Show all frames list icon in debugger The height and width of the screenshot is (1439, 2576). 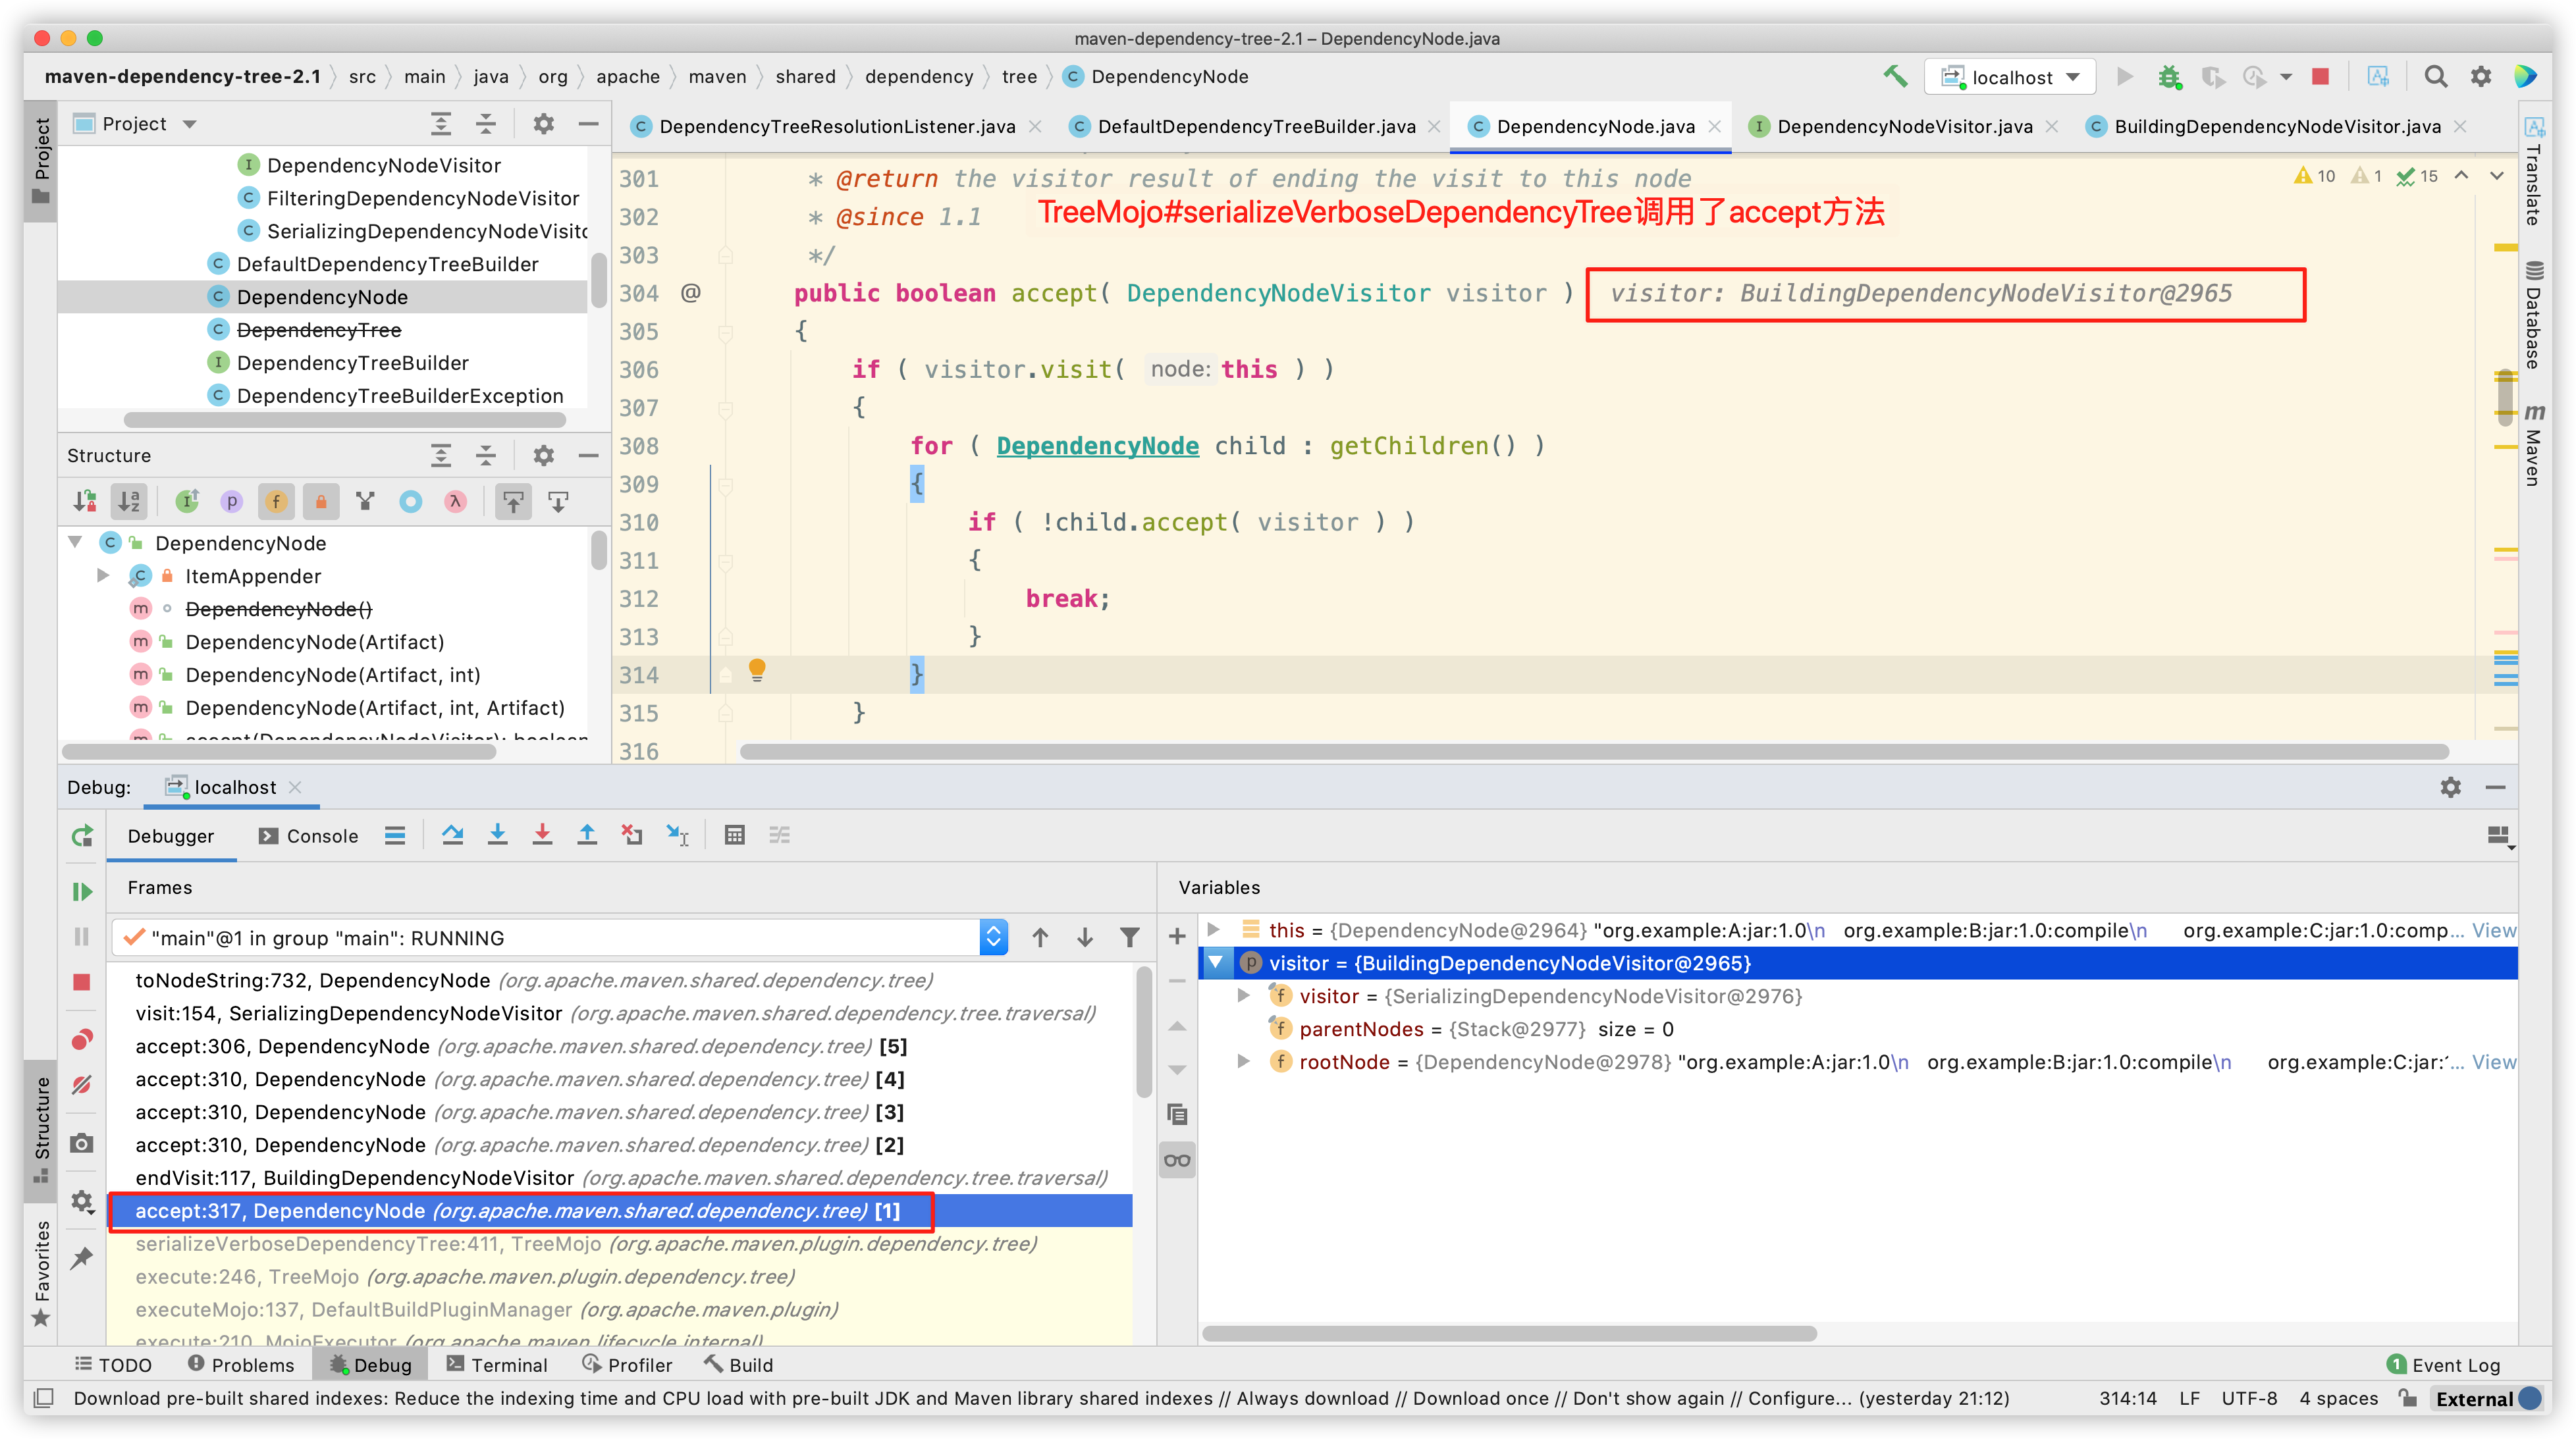coord(395,835)
